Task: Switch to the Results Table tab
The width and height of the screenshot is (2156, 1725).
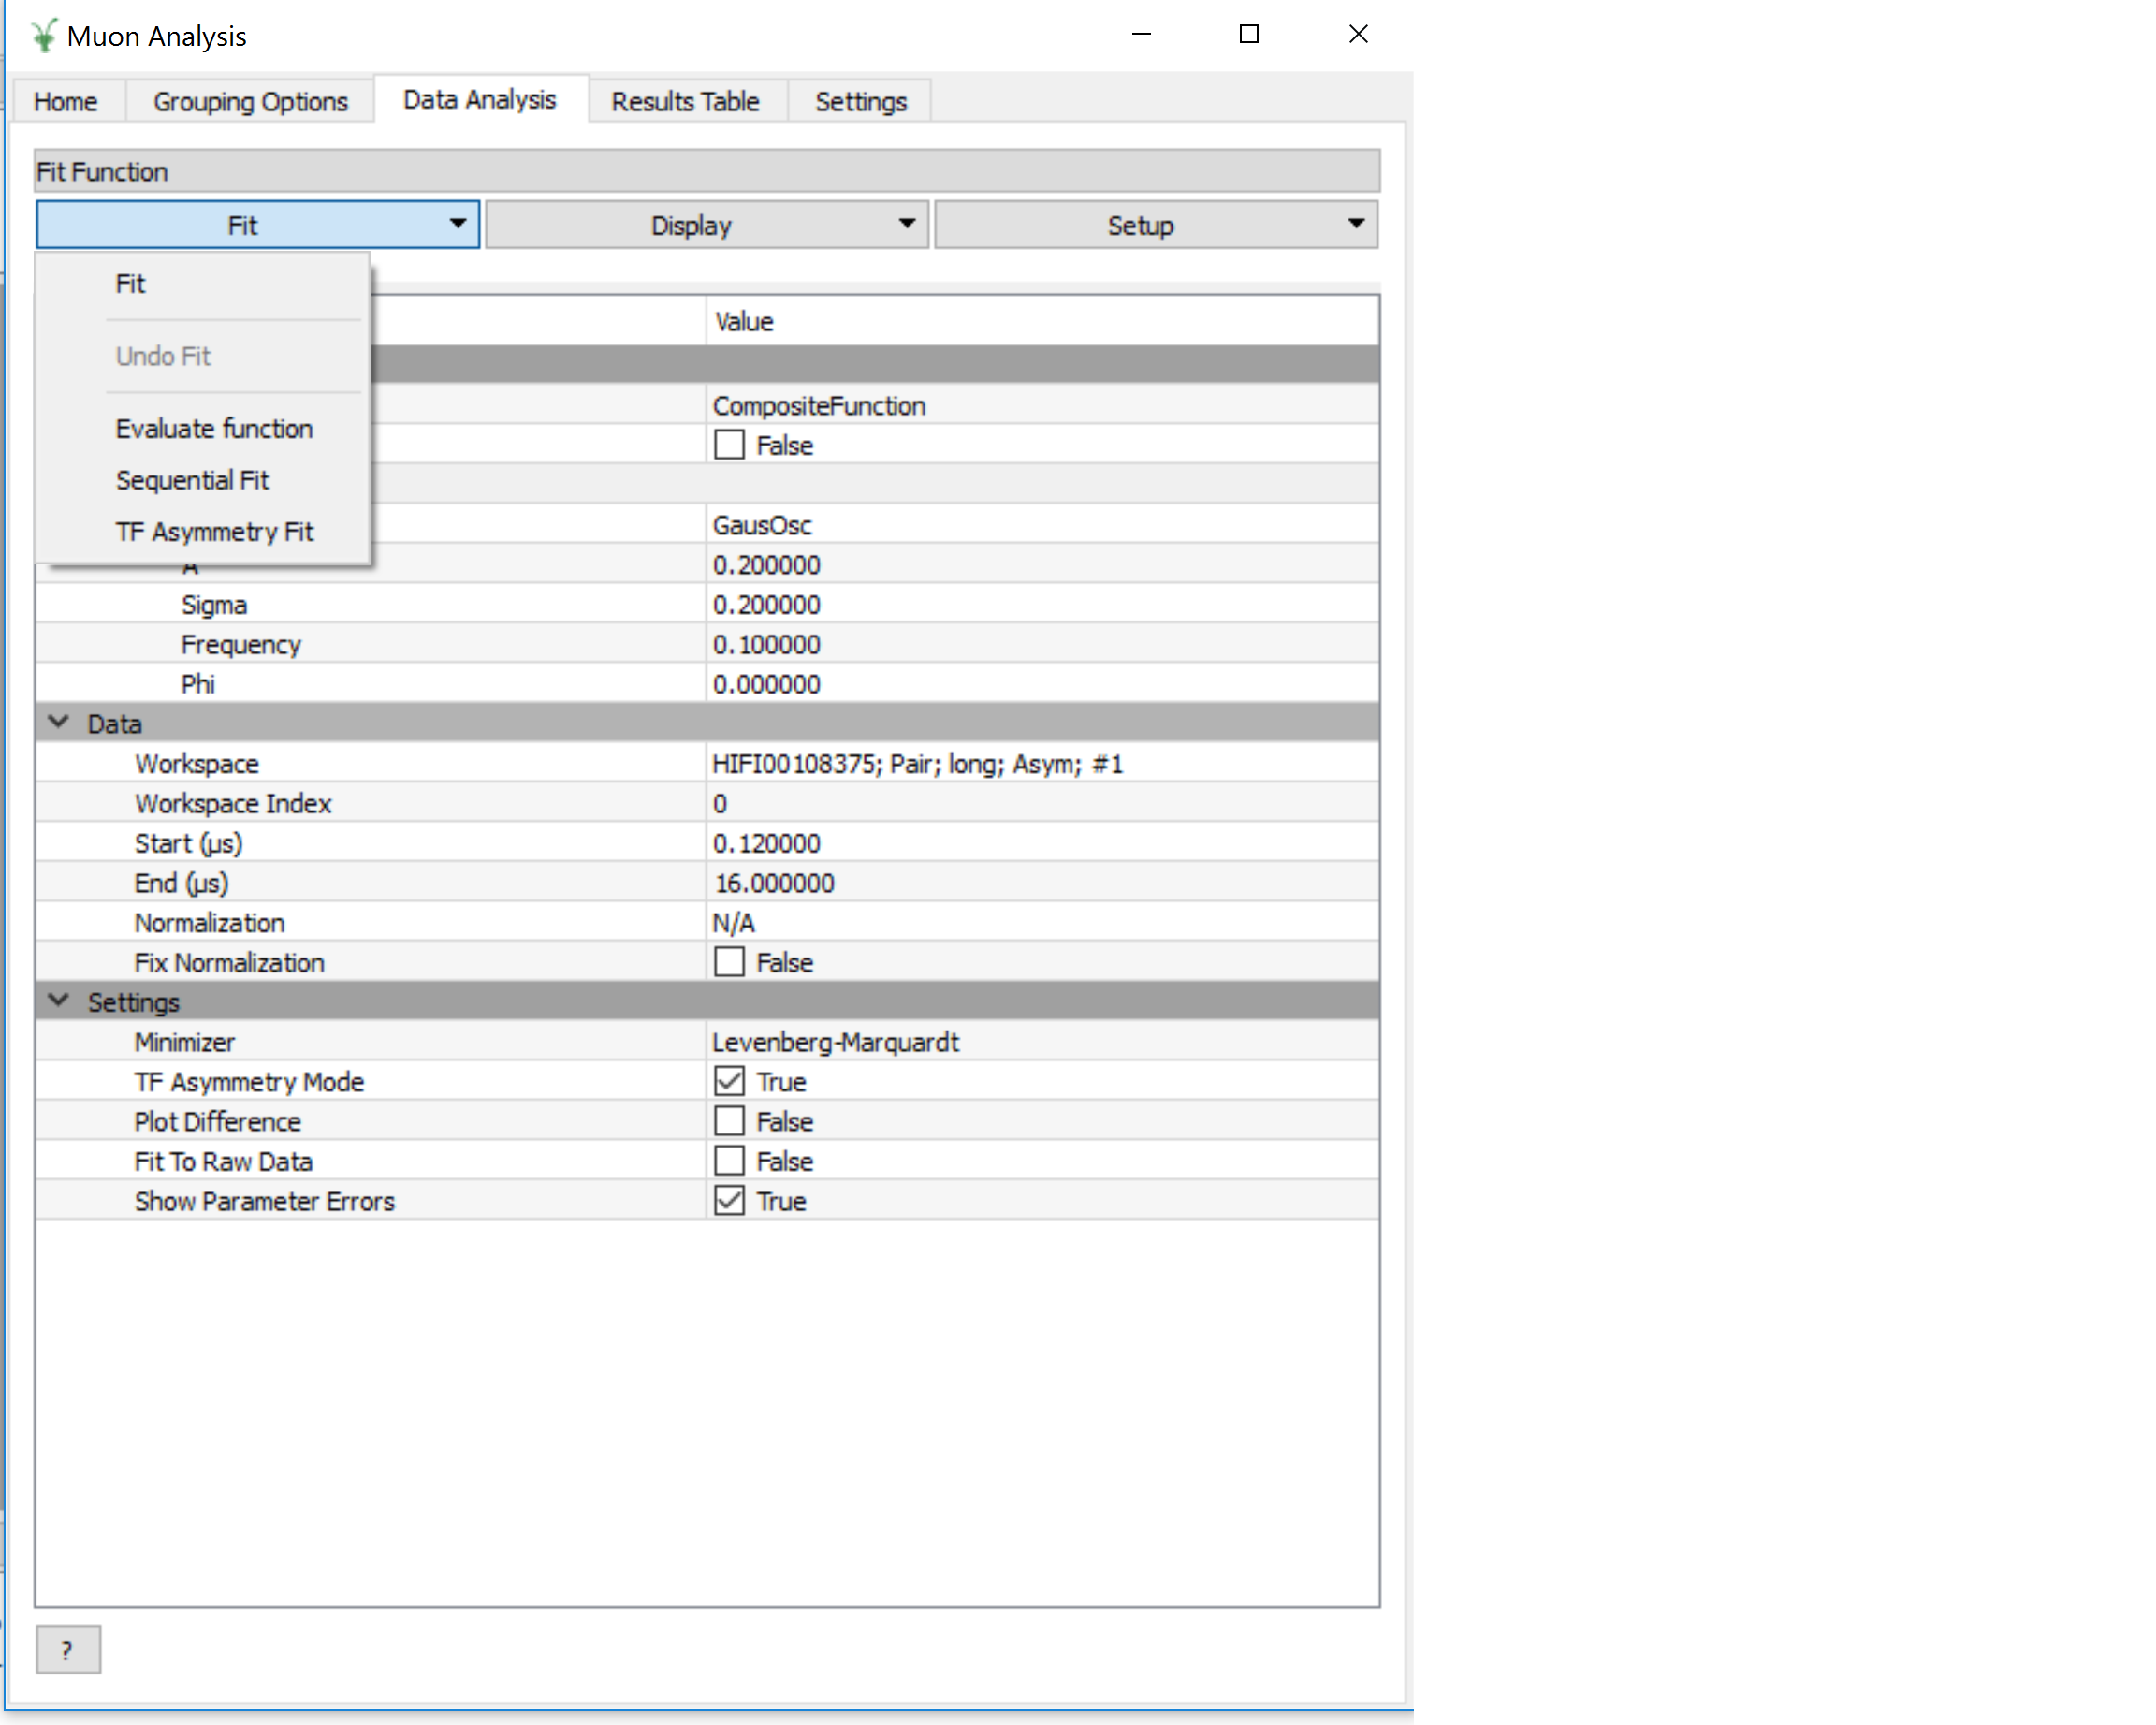Action: pyautogui.click(x=685, y=102)
